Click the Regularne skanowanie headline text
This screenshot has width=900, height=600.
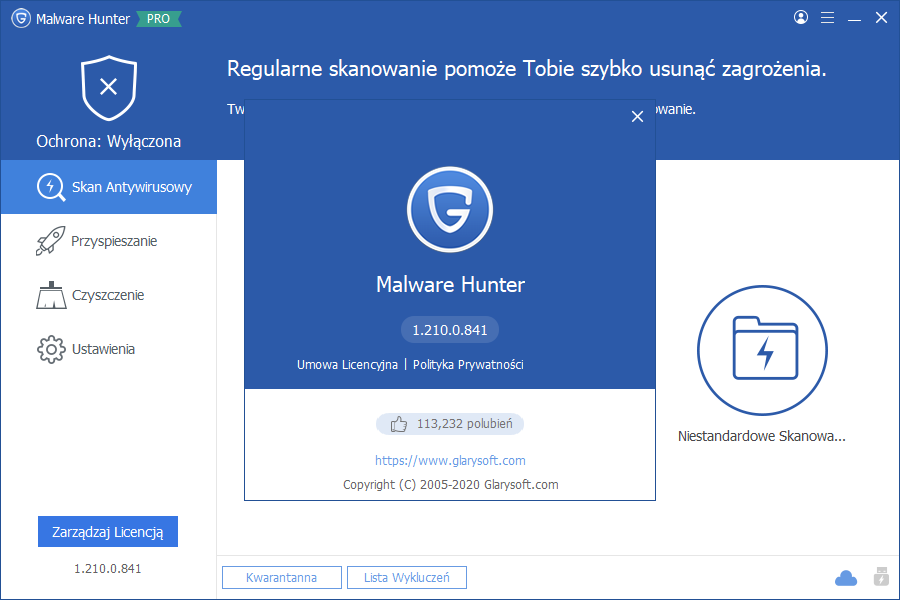click(x=526, y=69)
